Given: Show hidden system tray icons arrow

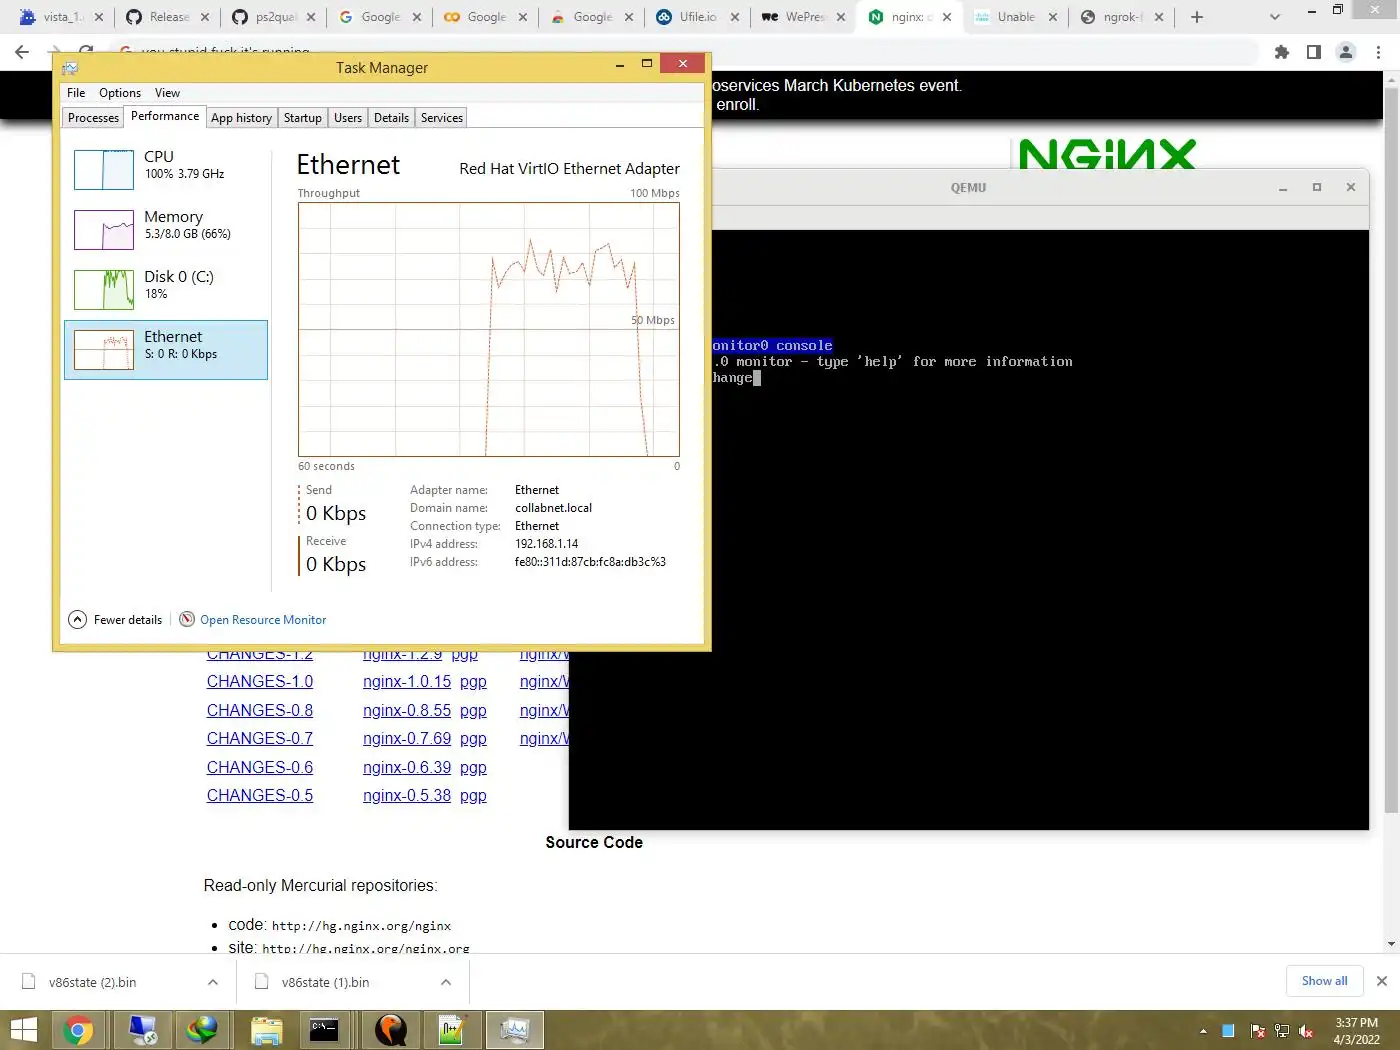Looking at the screenshot, I should [1203, 1031].
